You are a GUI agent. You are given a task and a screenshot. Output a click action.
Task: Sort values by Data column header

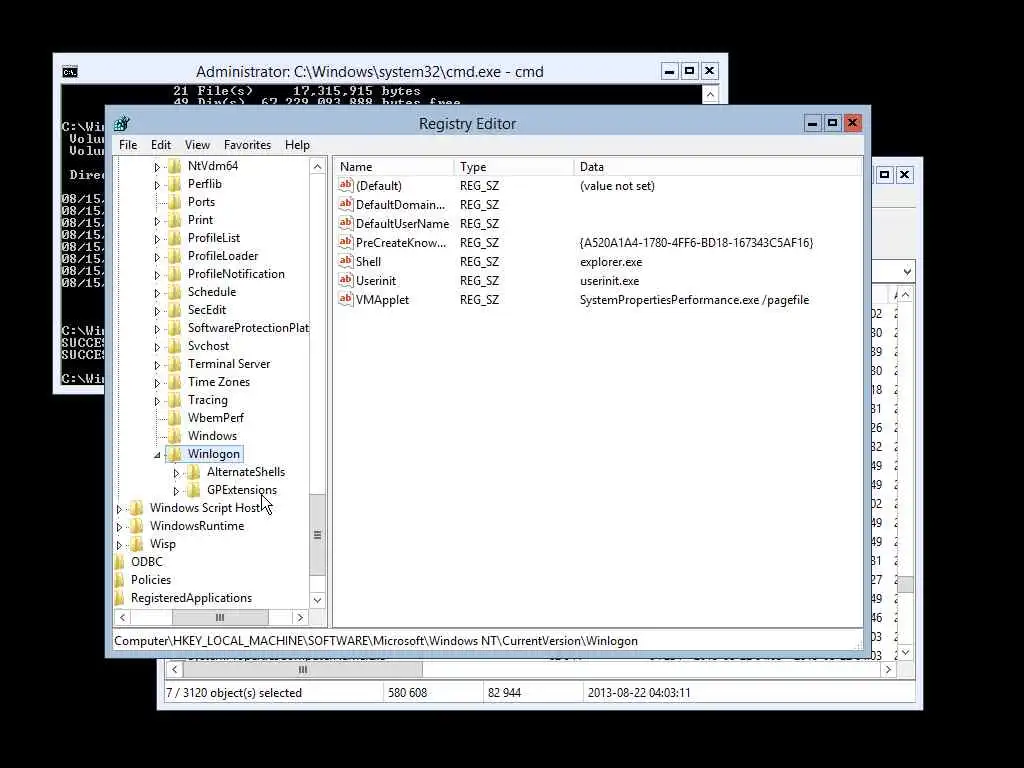tap(718, 167)
